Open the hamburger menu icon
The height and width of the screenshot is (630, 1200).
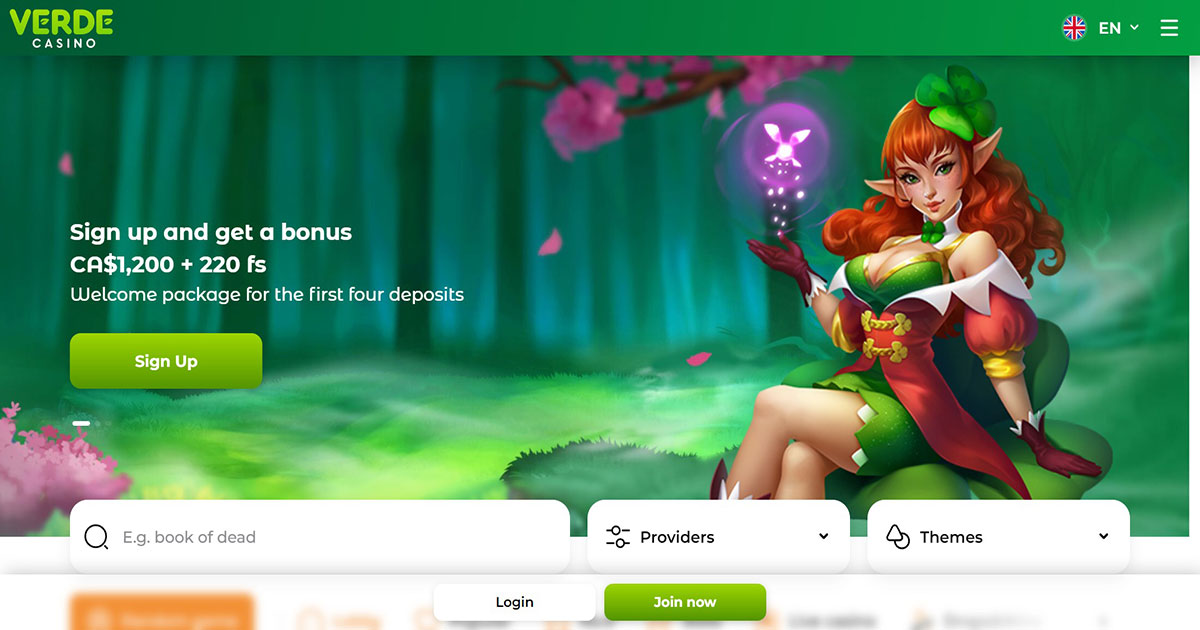[1169, 28]
